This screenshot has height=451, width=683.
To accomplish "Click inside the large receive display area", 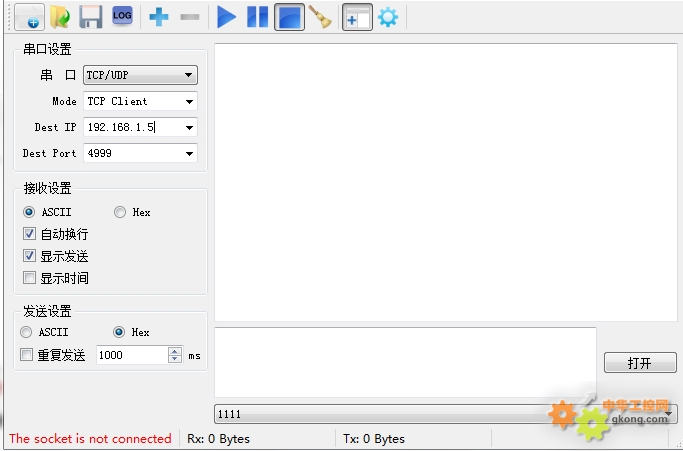I will coord(446,182).
